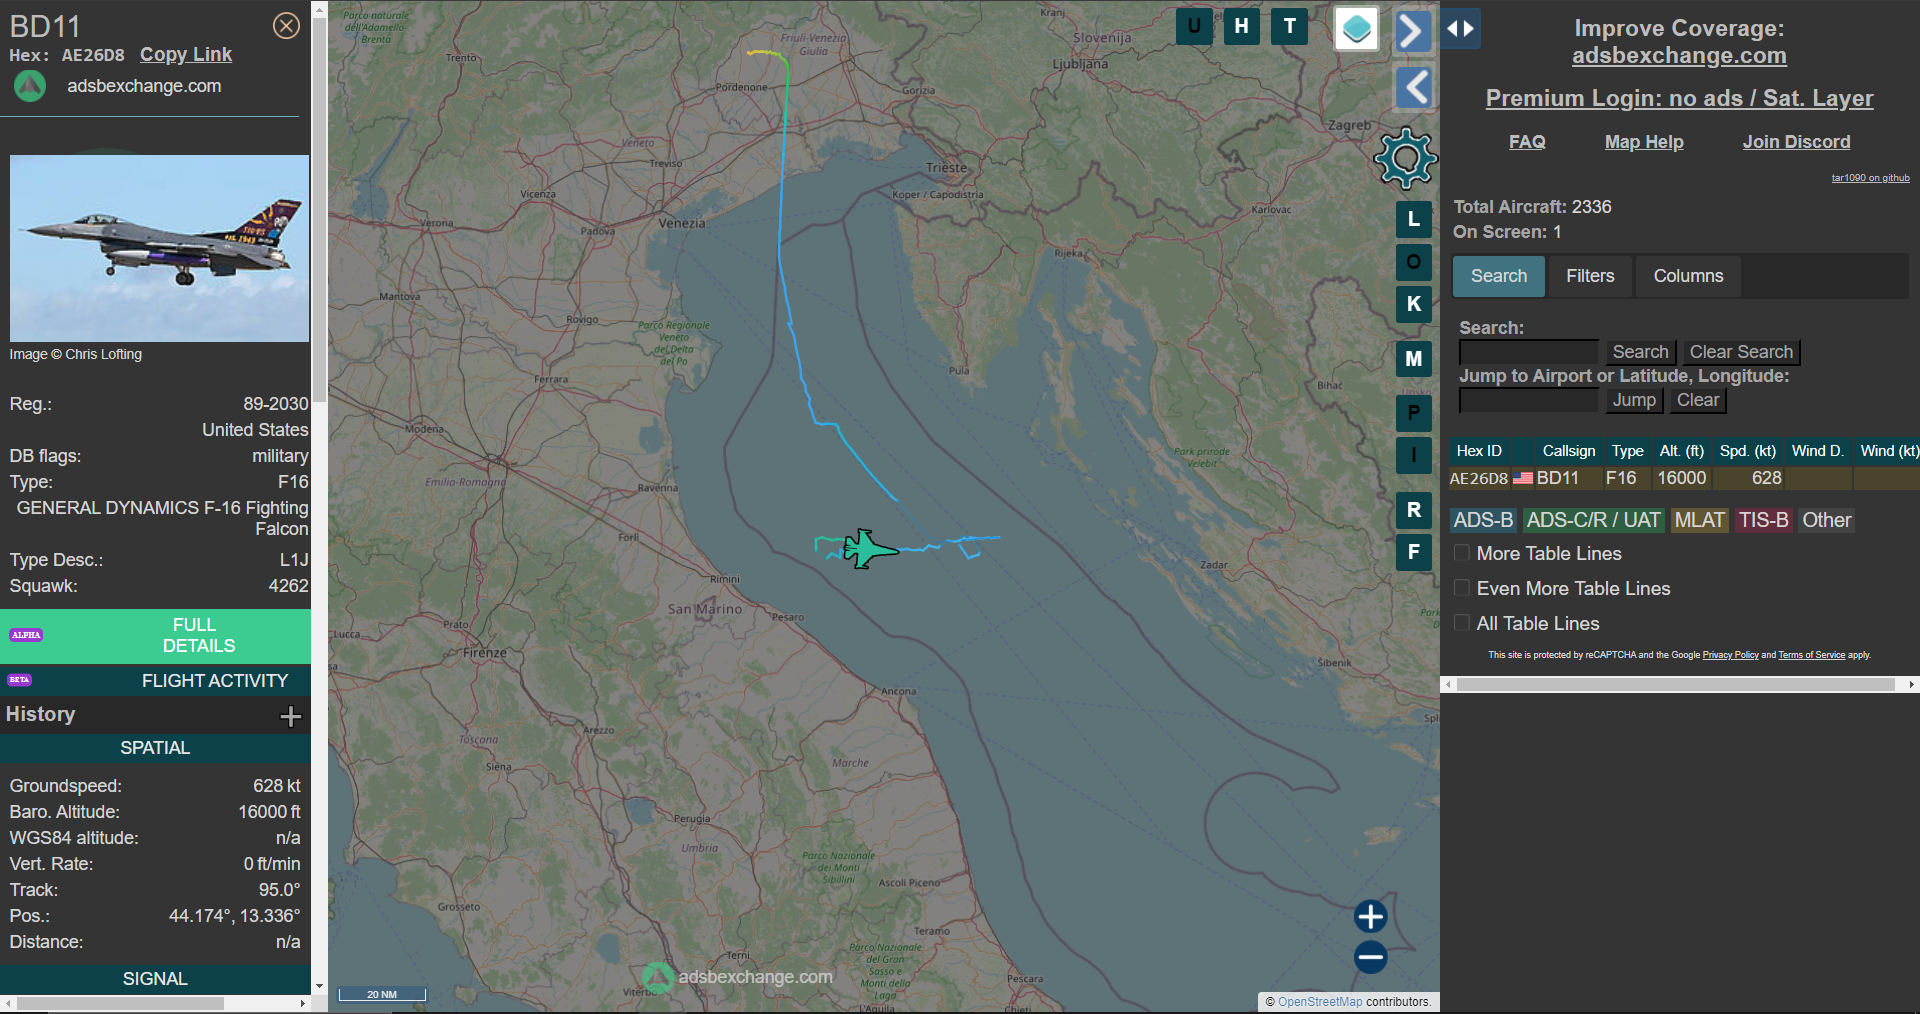Select the F-16 aircraft icon on the map
The width and height of the screenshot is (1920, 1014).
(868, 549)
